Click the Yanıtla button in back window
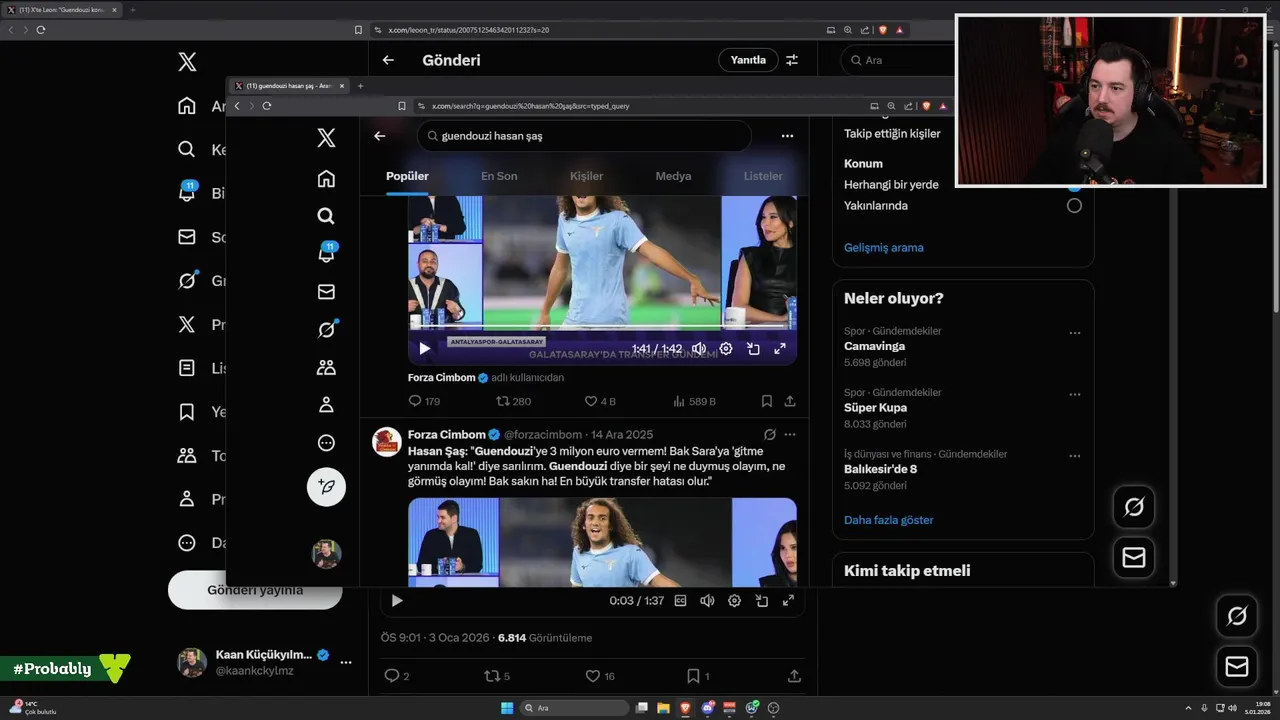The image size is (1280, 720). [748, 60]
